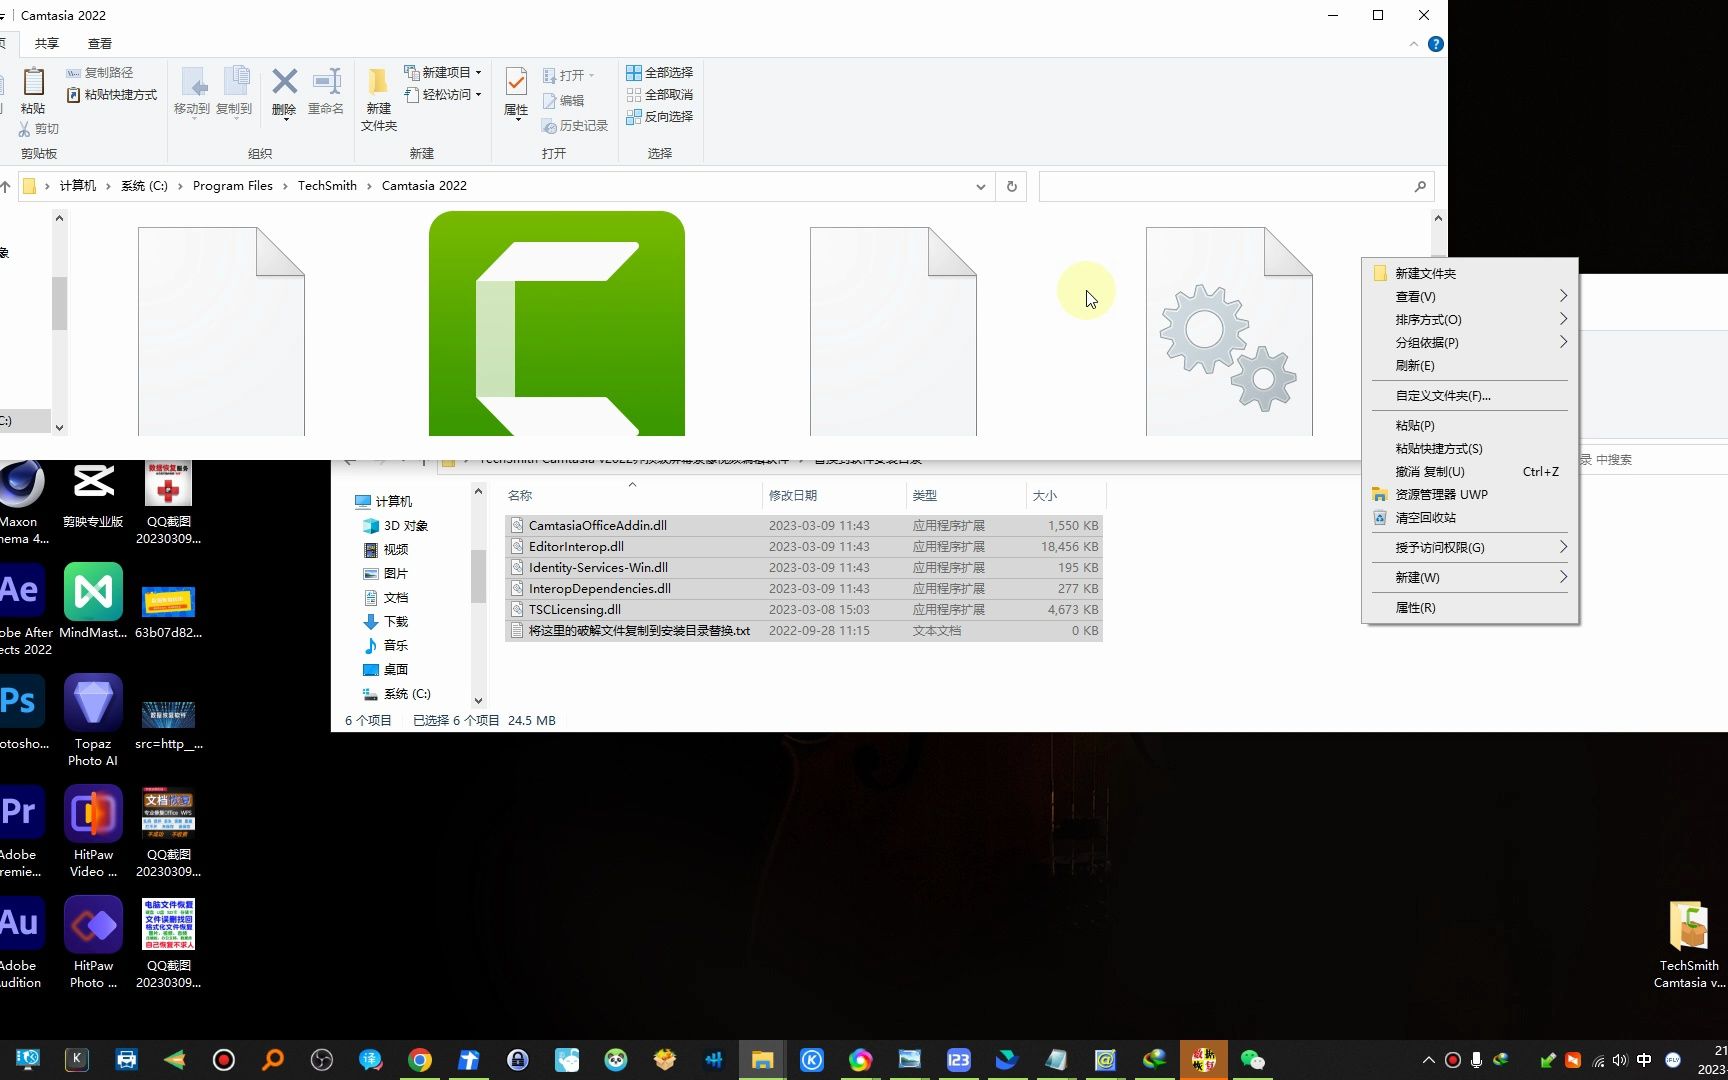Click the Explorer search box
Viewport: 1728px width, 1080px height.
tap(1236, 187)
